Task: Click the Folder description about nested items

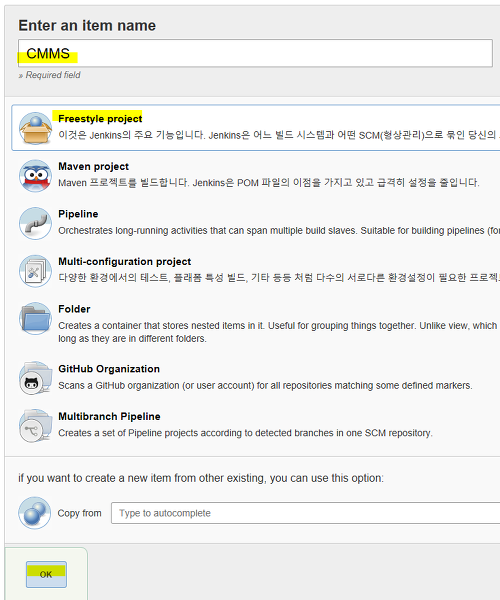Action: tap(279, 332)
